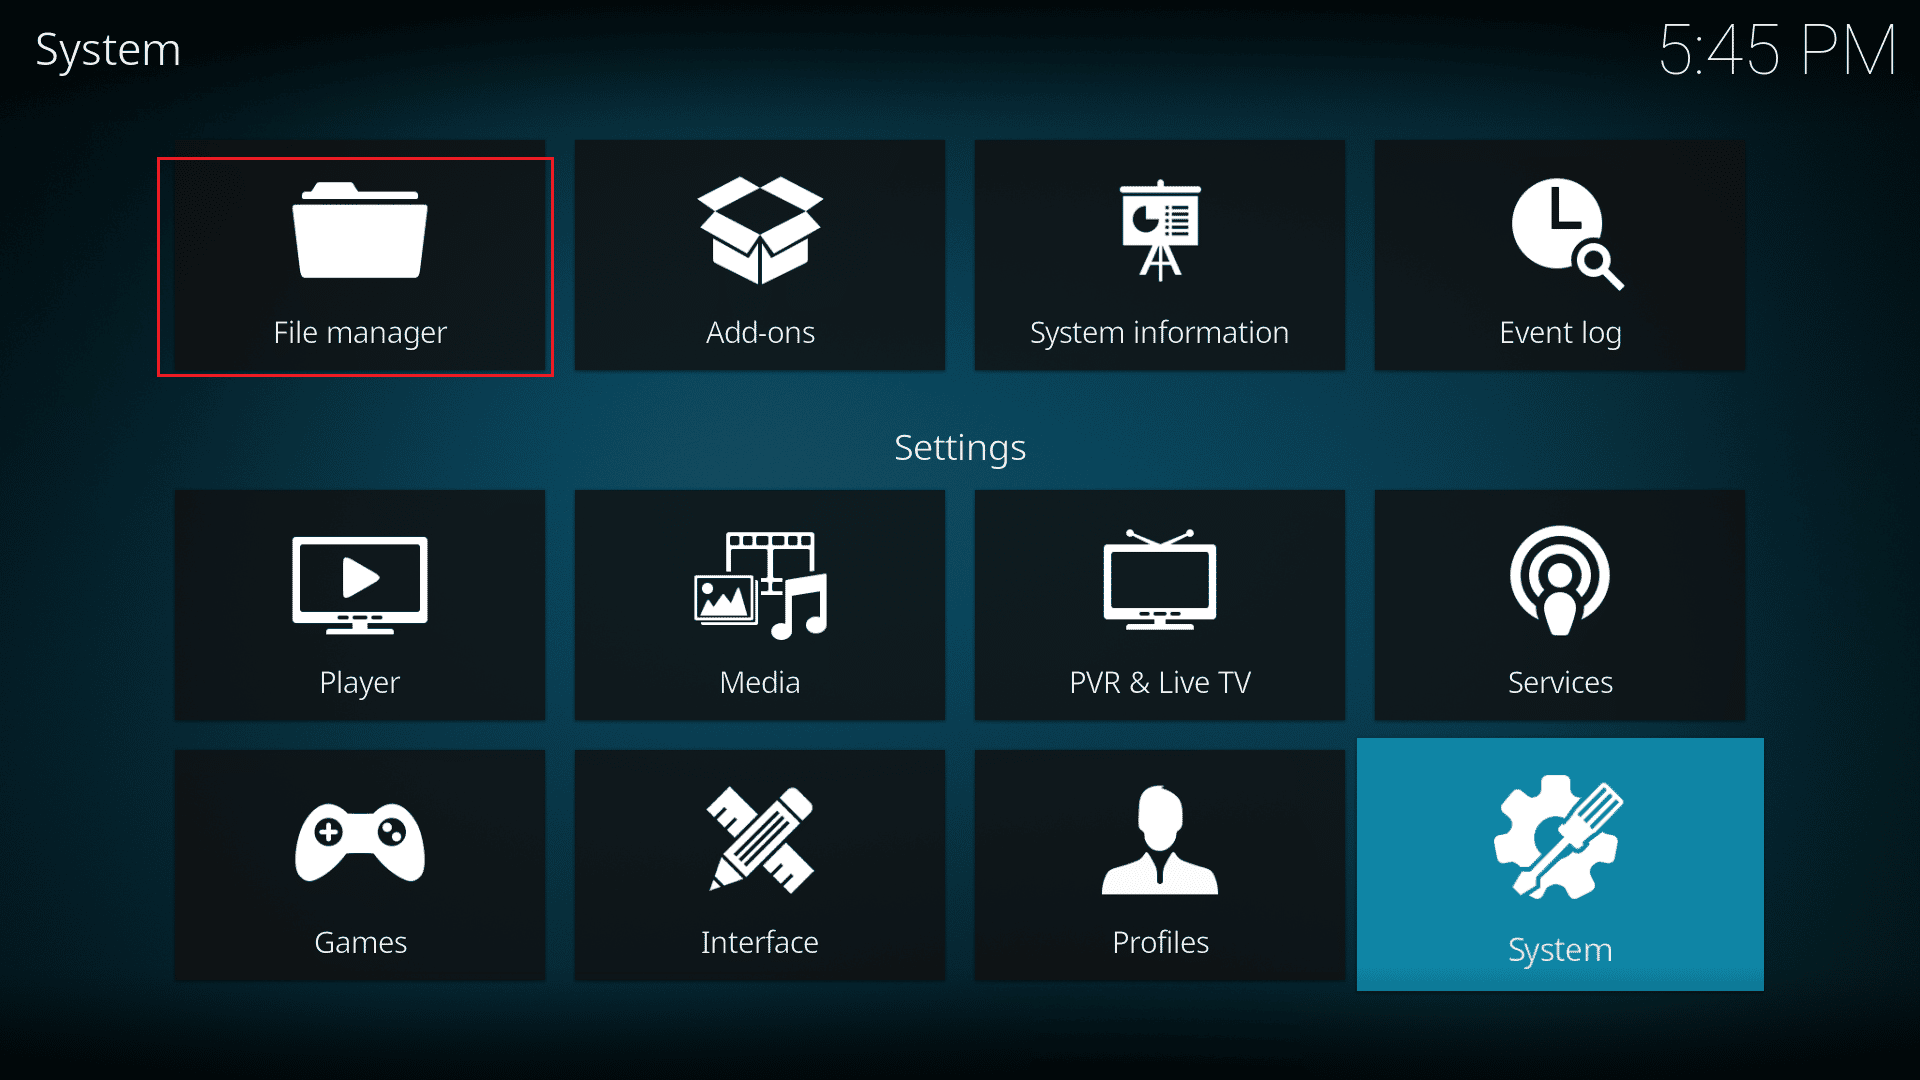This screenshot has width=1920, height=1080.
Task: Toggle PVR & Live TV option
Action: tap(1159, 605)
